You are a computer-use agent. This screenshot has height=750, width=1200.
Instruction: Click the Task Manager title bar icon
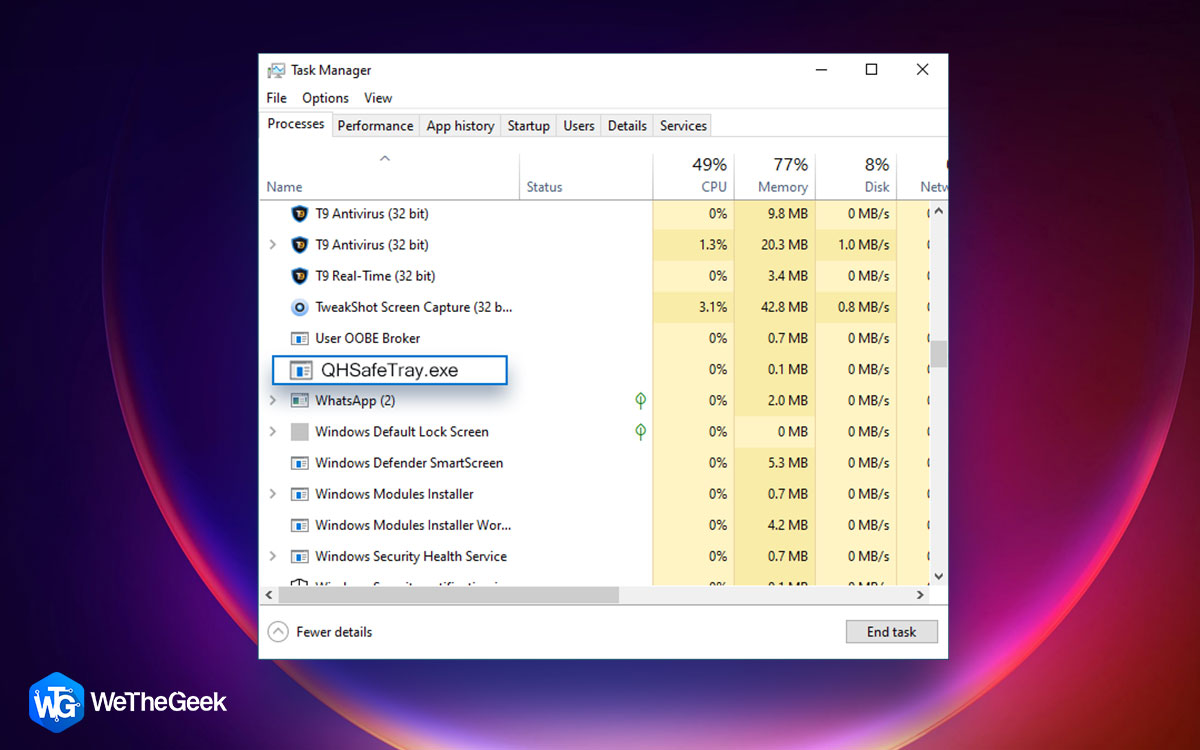click(x=276, y=70)
